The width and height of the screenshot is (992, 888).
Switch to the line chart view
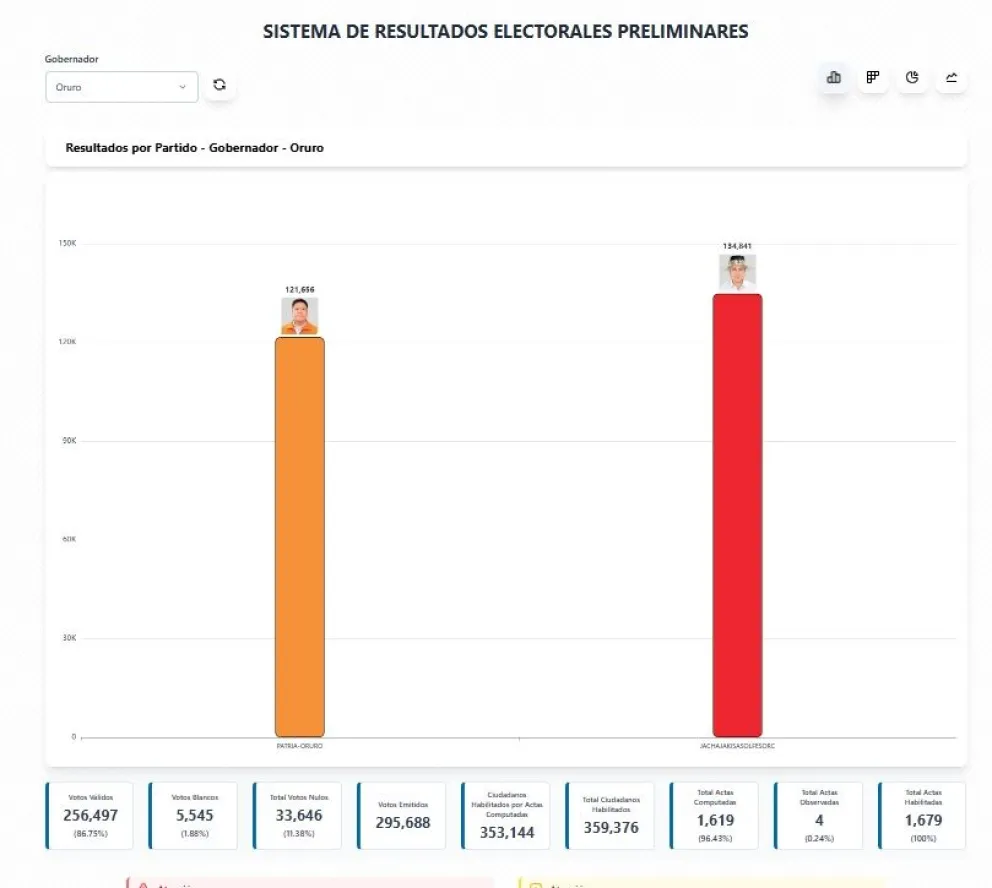[x=951, y=78]
